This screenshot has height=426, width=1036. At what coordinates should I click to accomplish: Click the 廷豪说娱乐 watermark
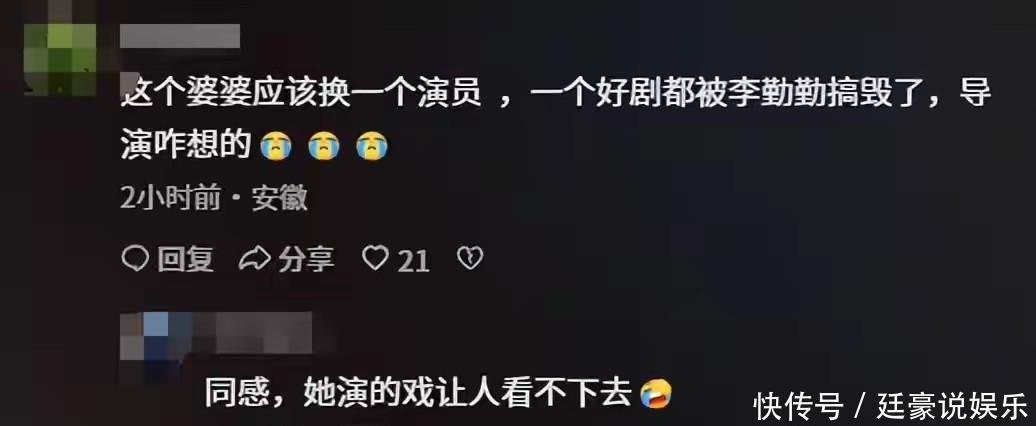coord(953,405)
